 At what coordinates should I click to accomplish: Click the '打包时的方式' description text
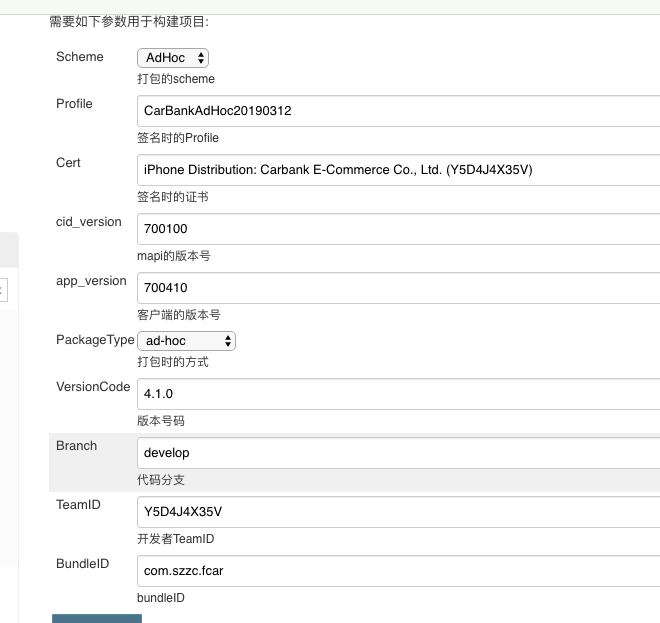tap(173, 362)
